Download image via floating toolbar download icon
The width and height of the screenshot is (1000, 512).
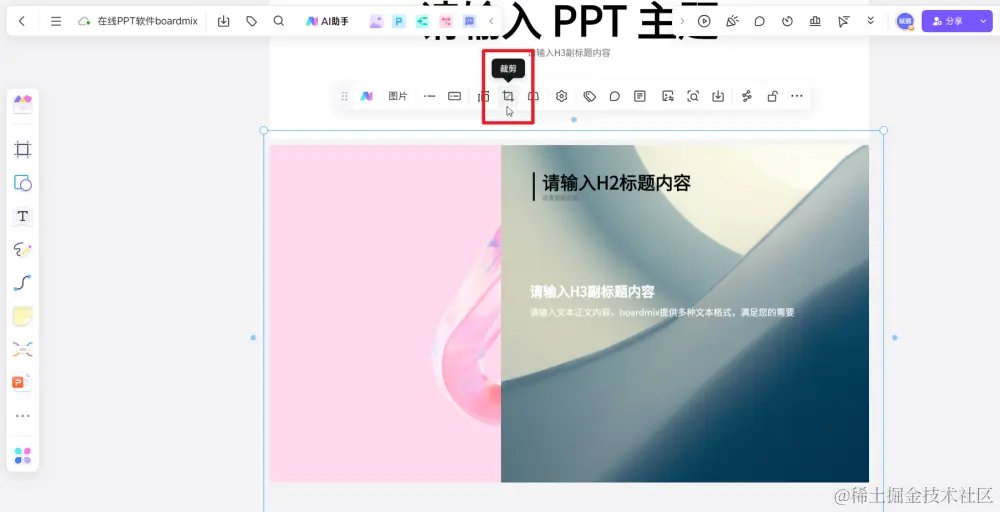pyautogui.click(x=718, y=96)
